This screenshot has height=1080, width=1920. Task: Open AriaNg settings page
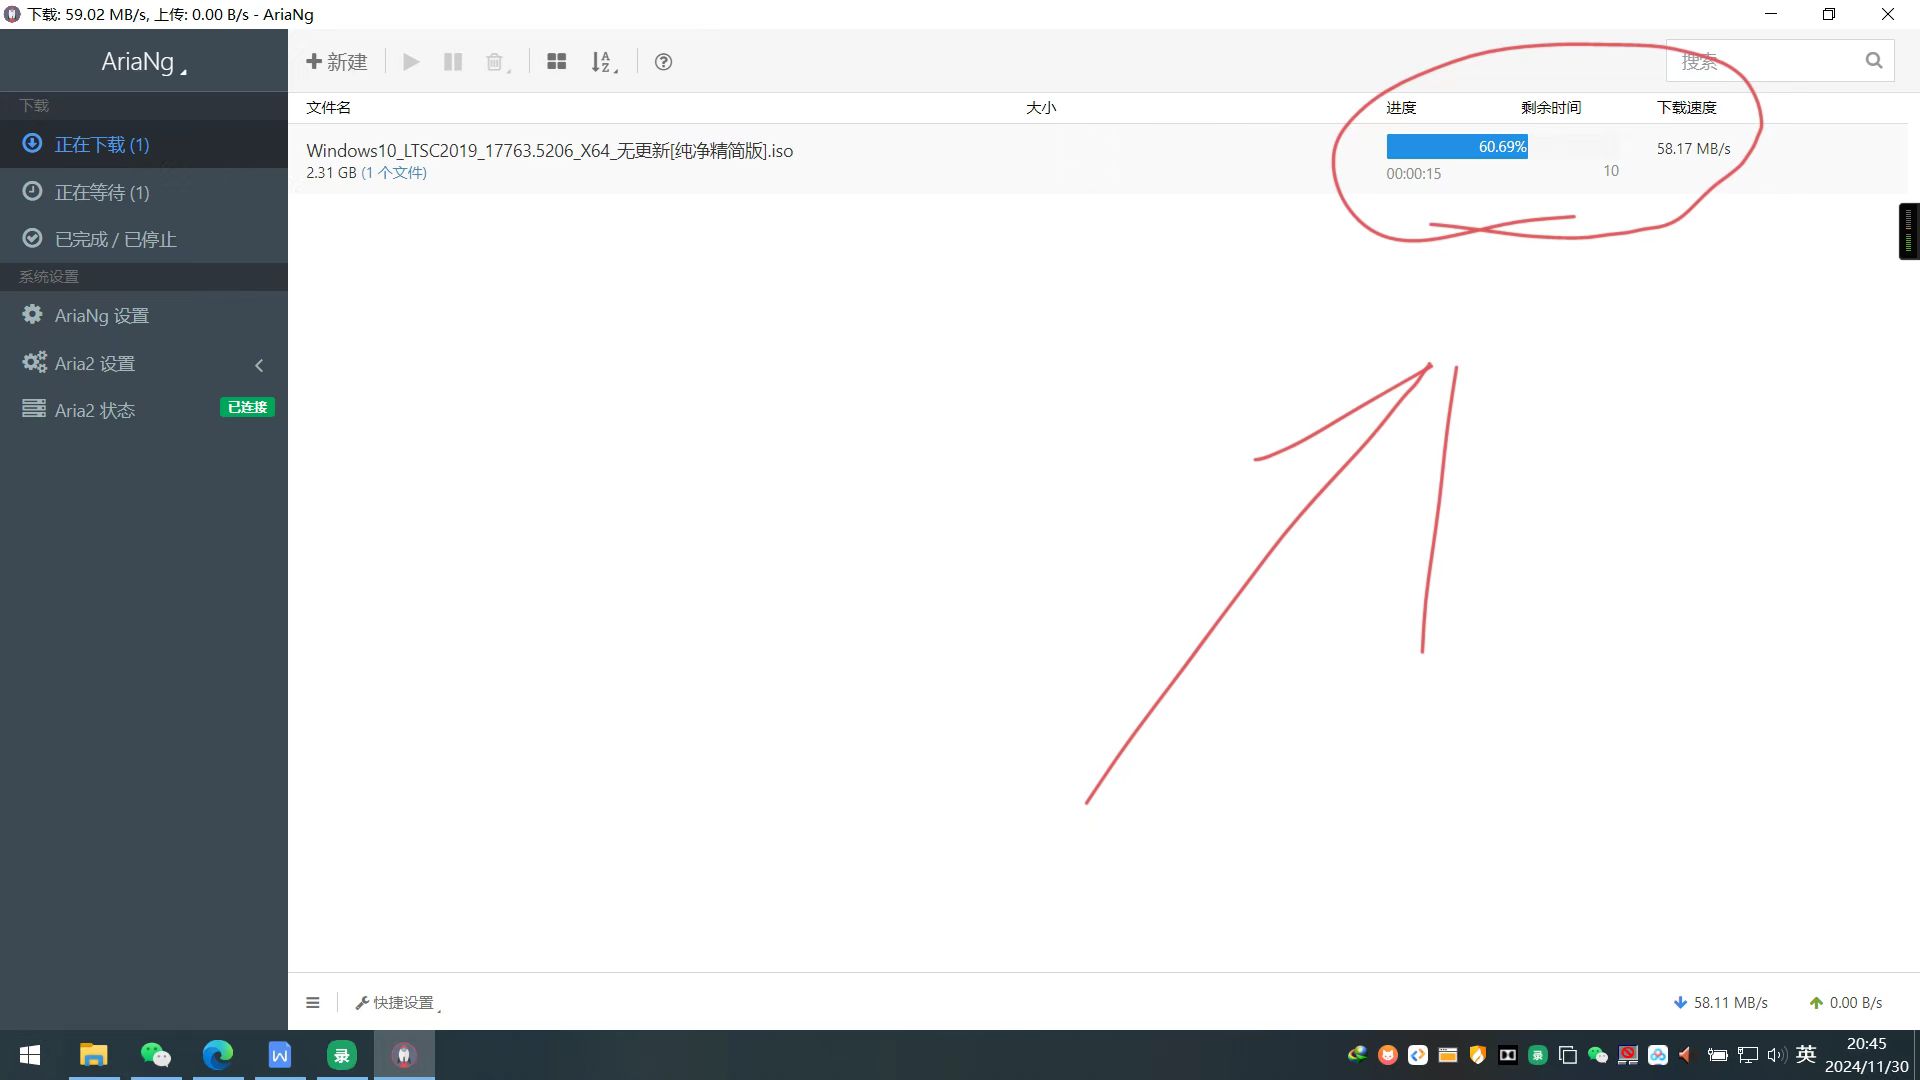101,315
